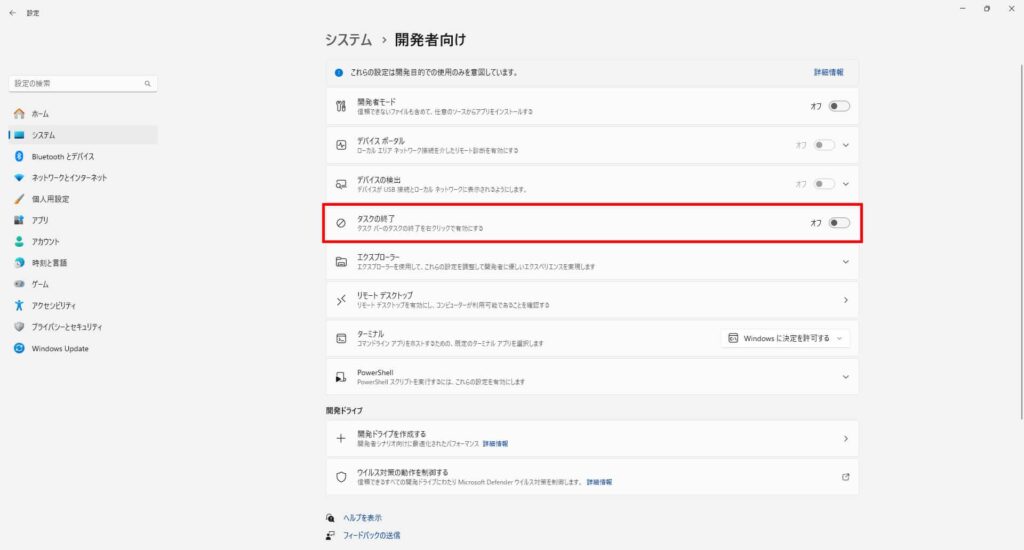1024x550 pixels.
Task: Enable the 開発者モード toggle
Action: [x=838, y=106]
